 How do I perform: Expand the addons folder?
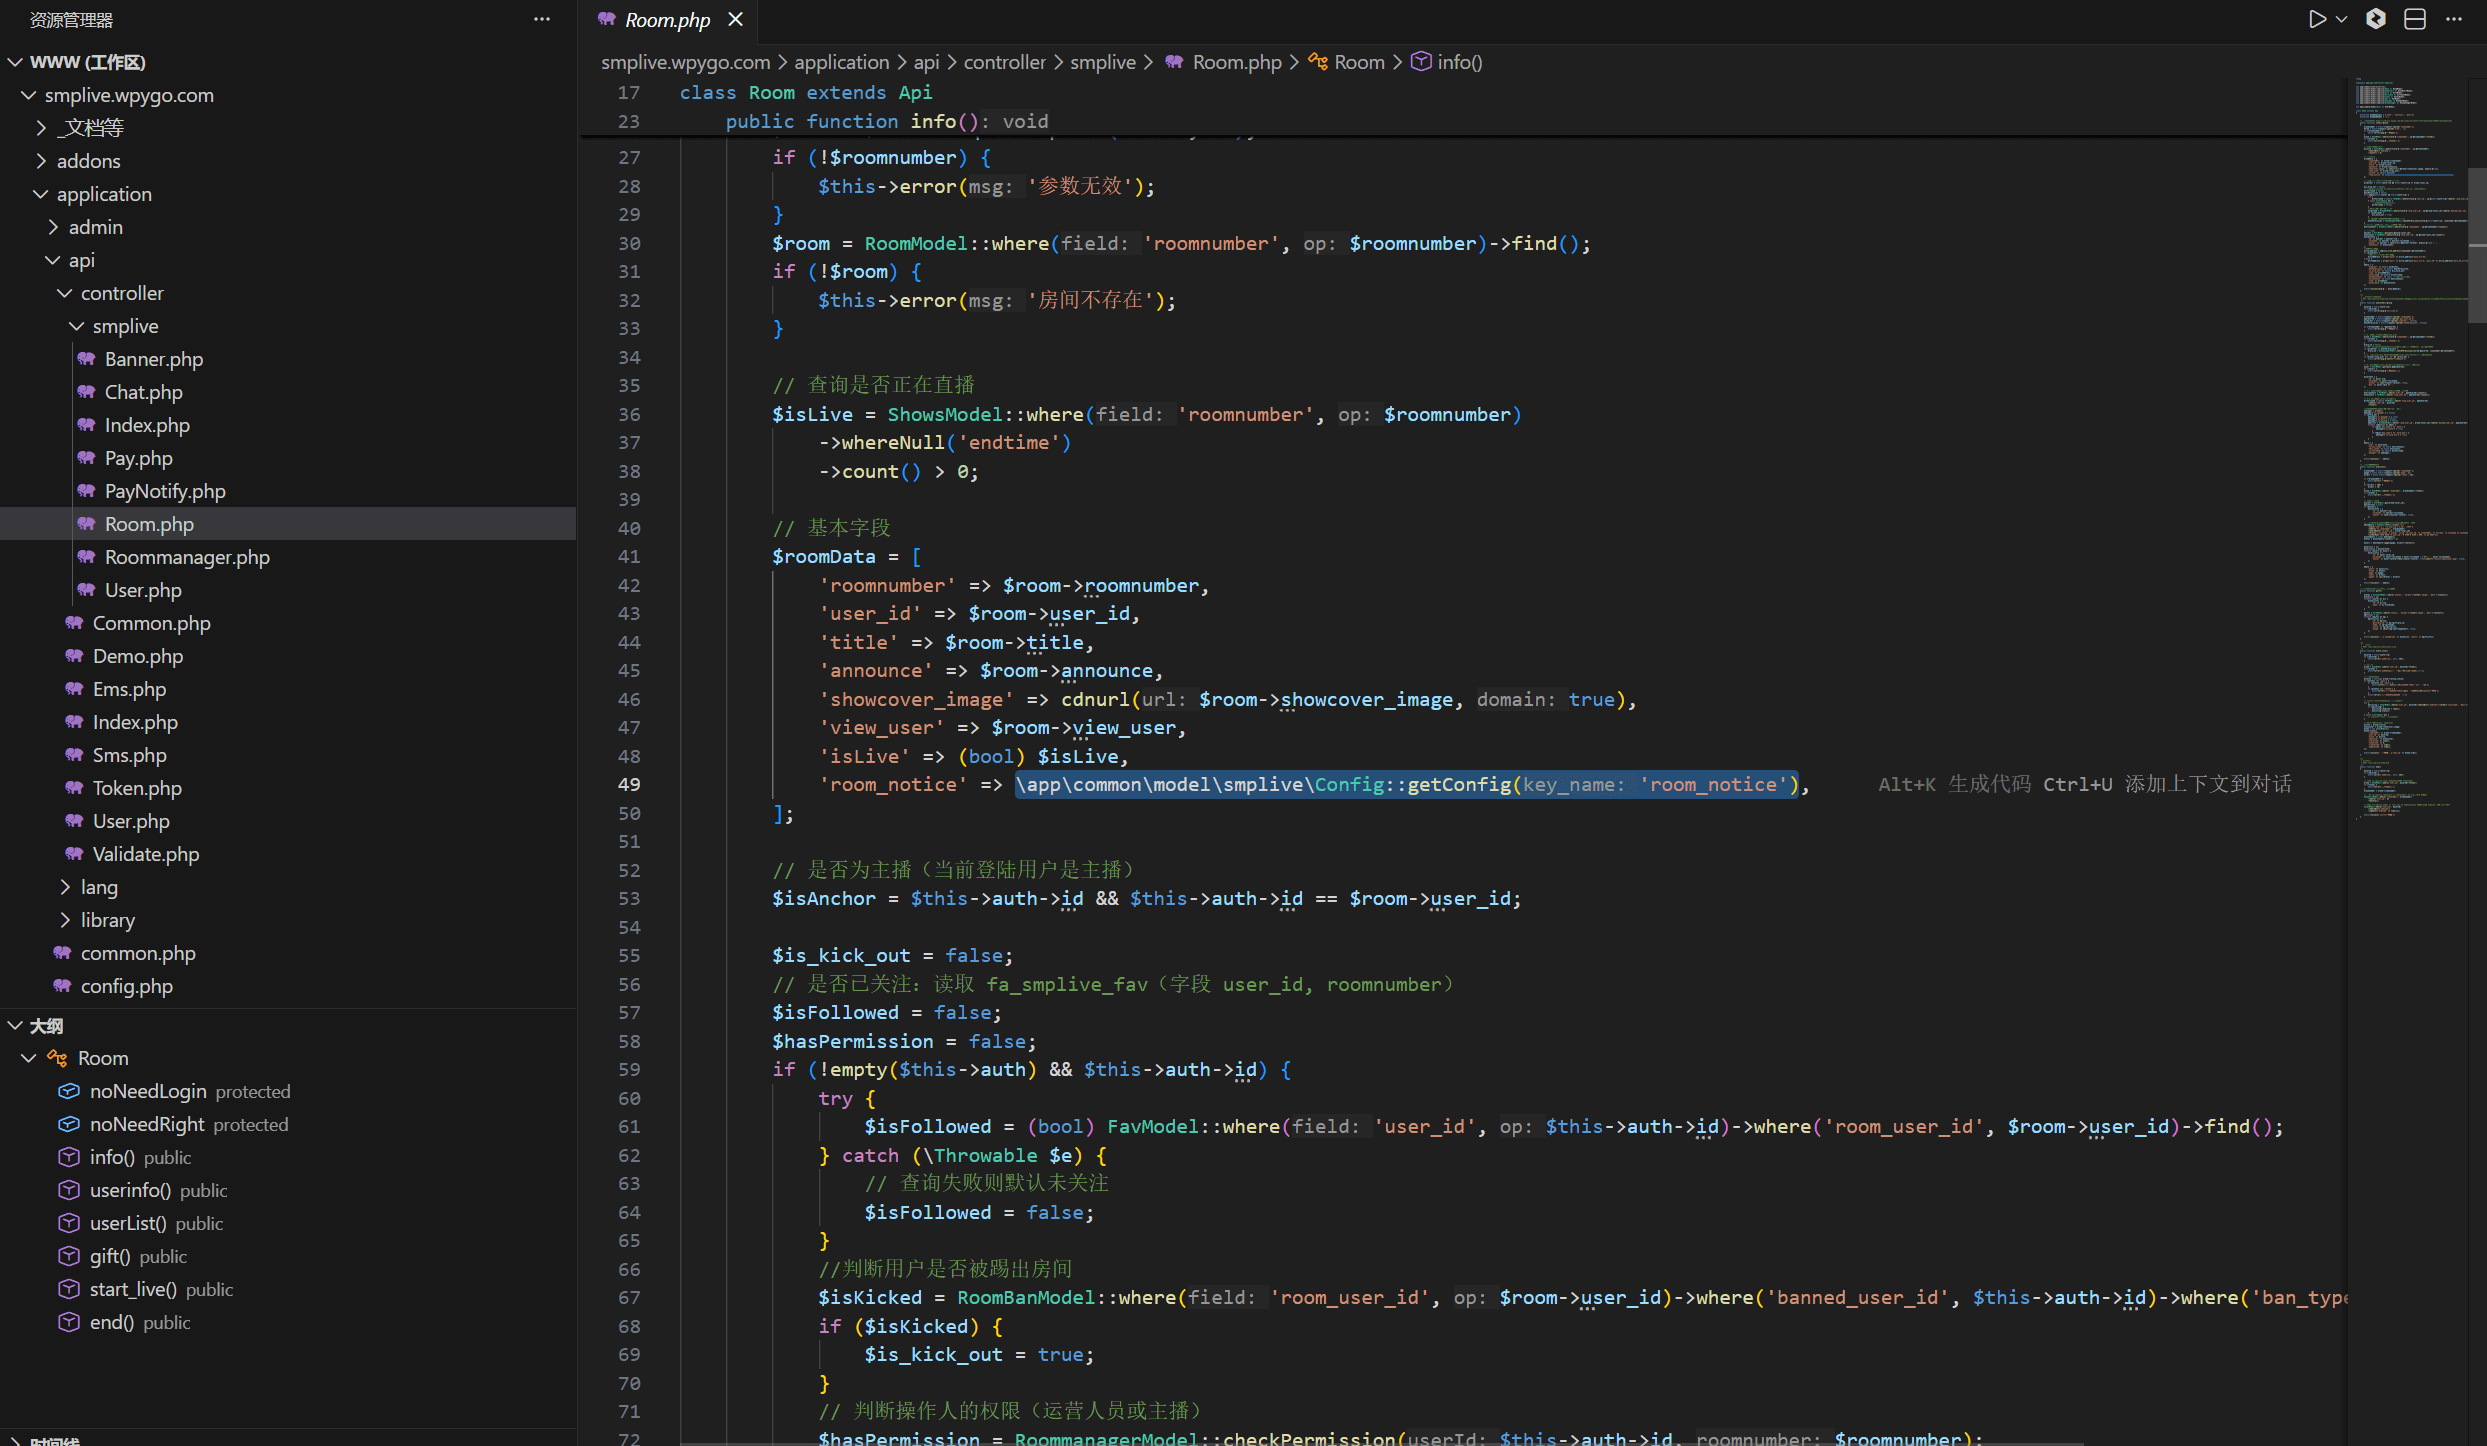pos(88,161)
